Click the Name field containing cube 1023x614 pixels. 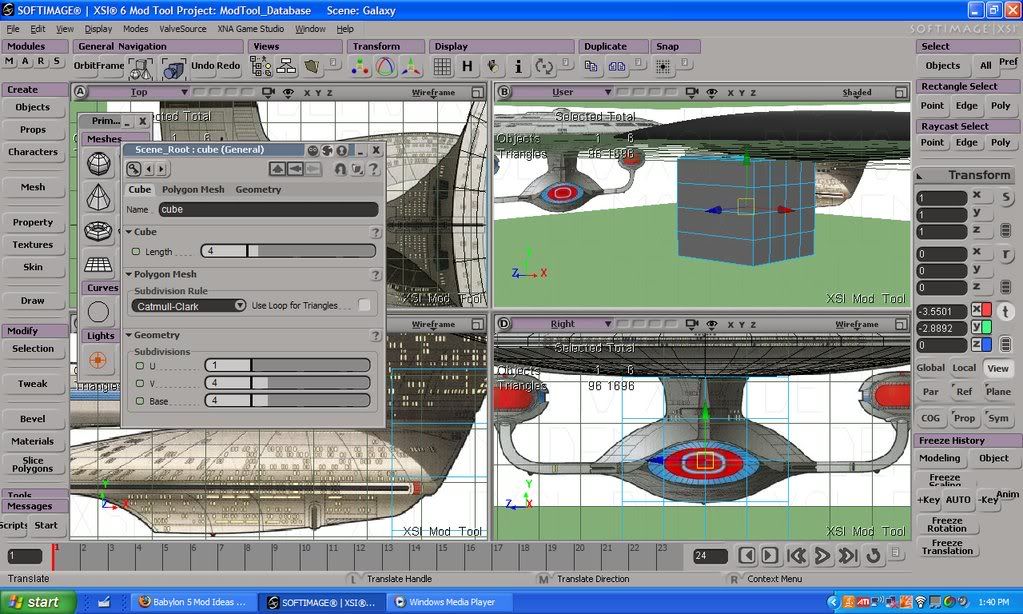(268, 209)
